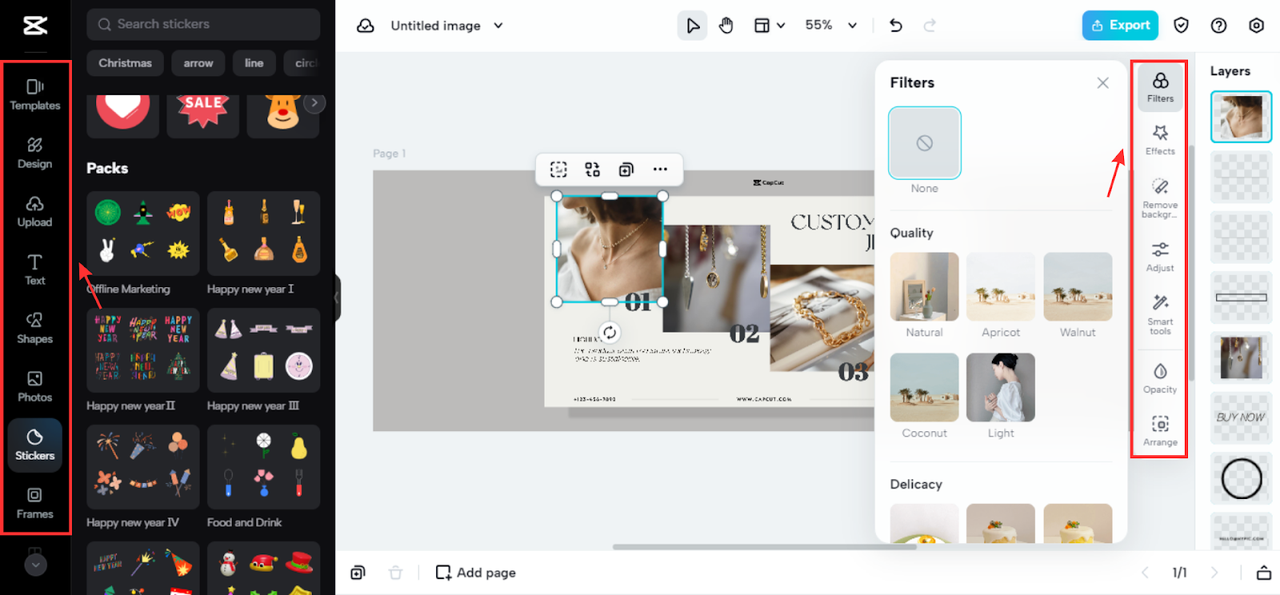Open the Stickers panel
1280x595 pixels.
click(35, 444)
